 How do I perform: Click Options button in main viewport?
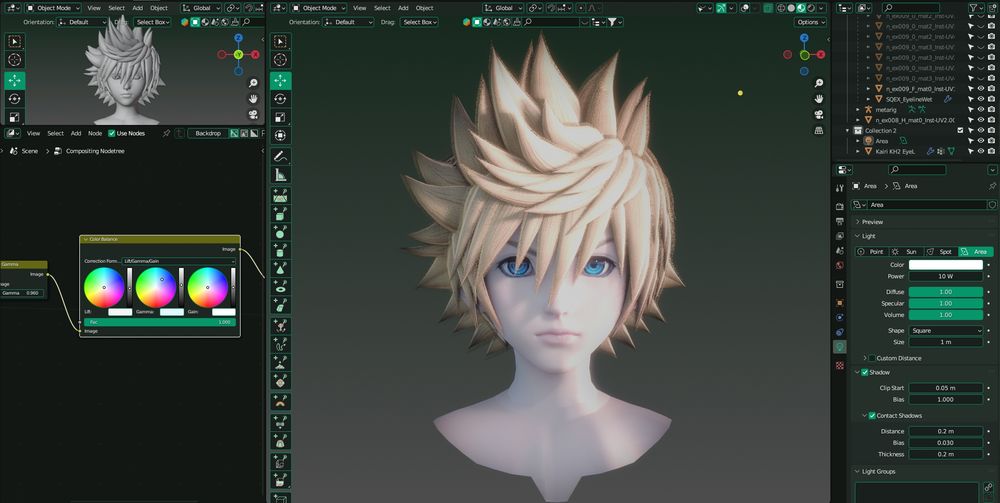pos(811,22)
